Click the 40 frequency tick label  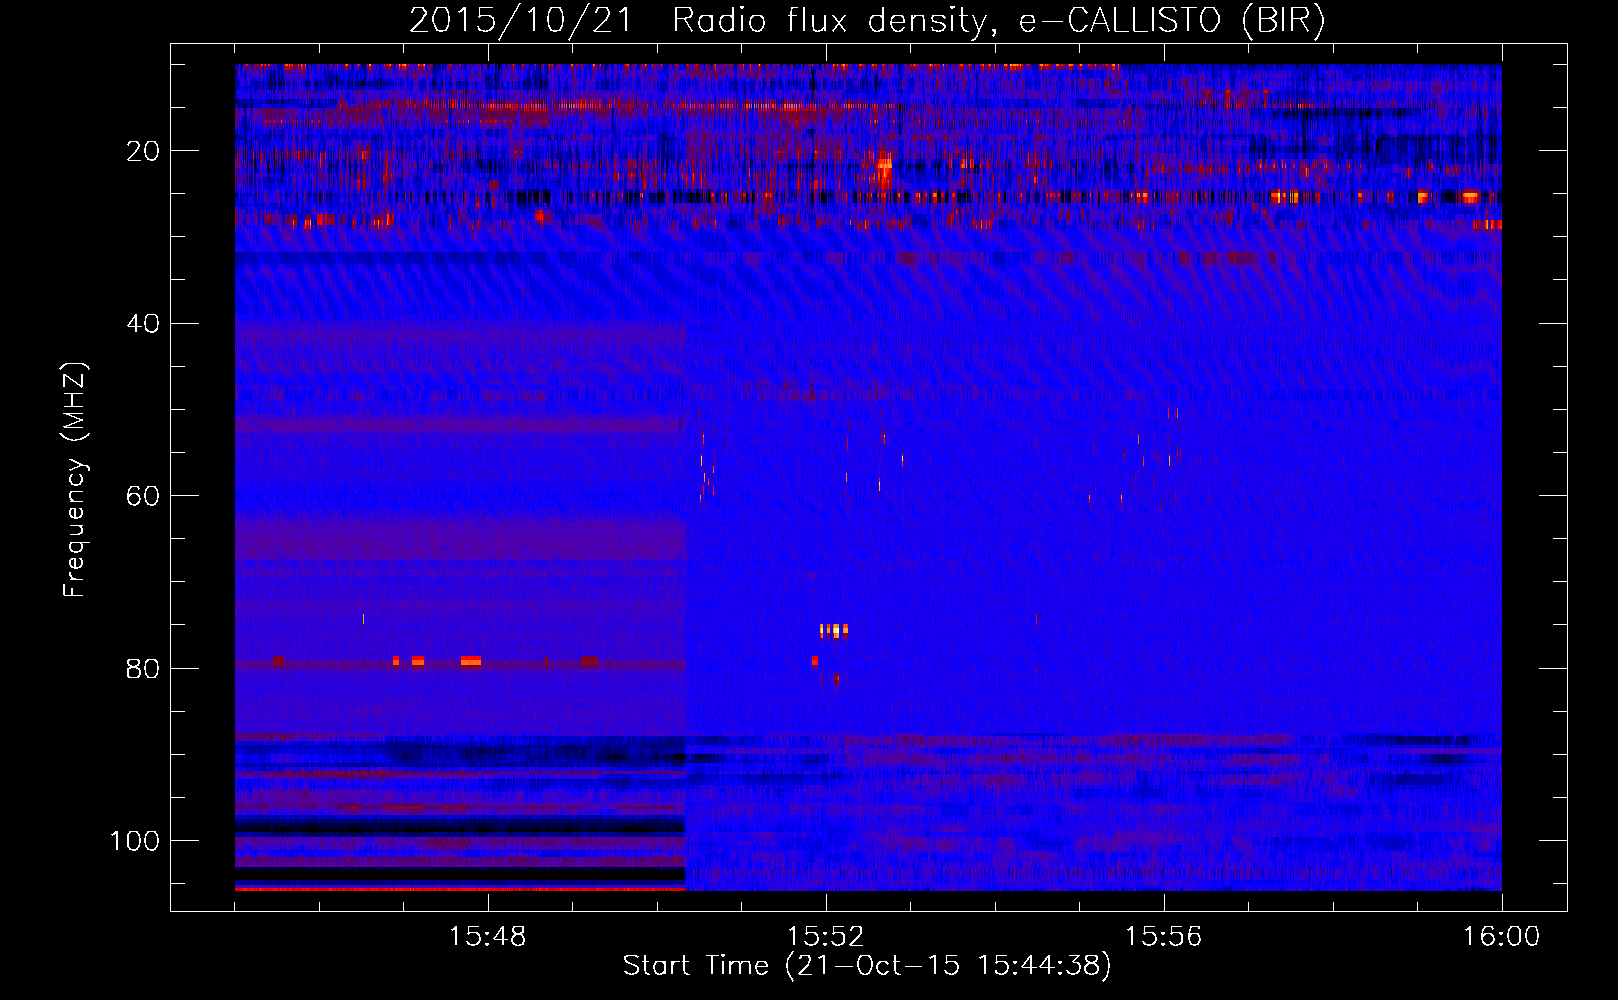144,324
